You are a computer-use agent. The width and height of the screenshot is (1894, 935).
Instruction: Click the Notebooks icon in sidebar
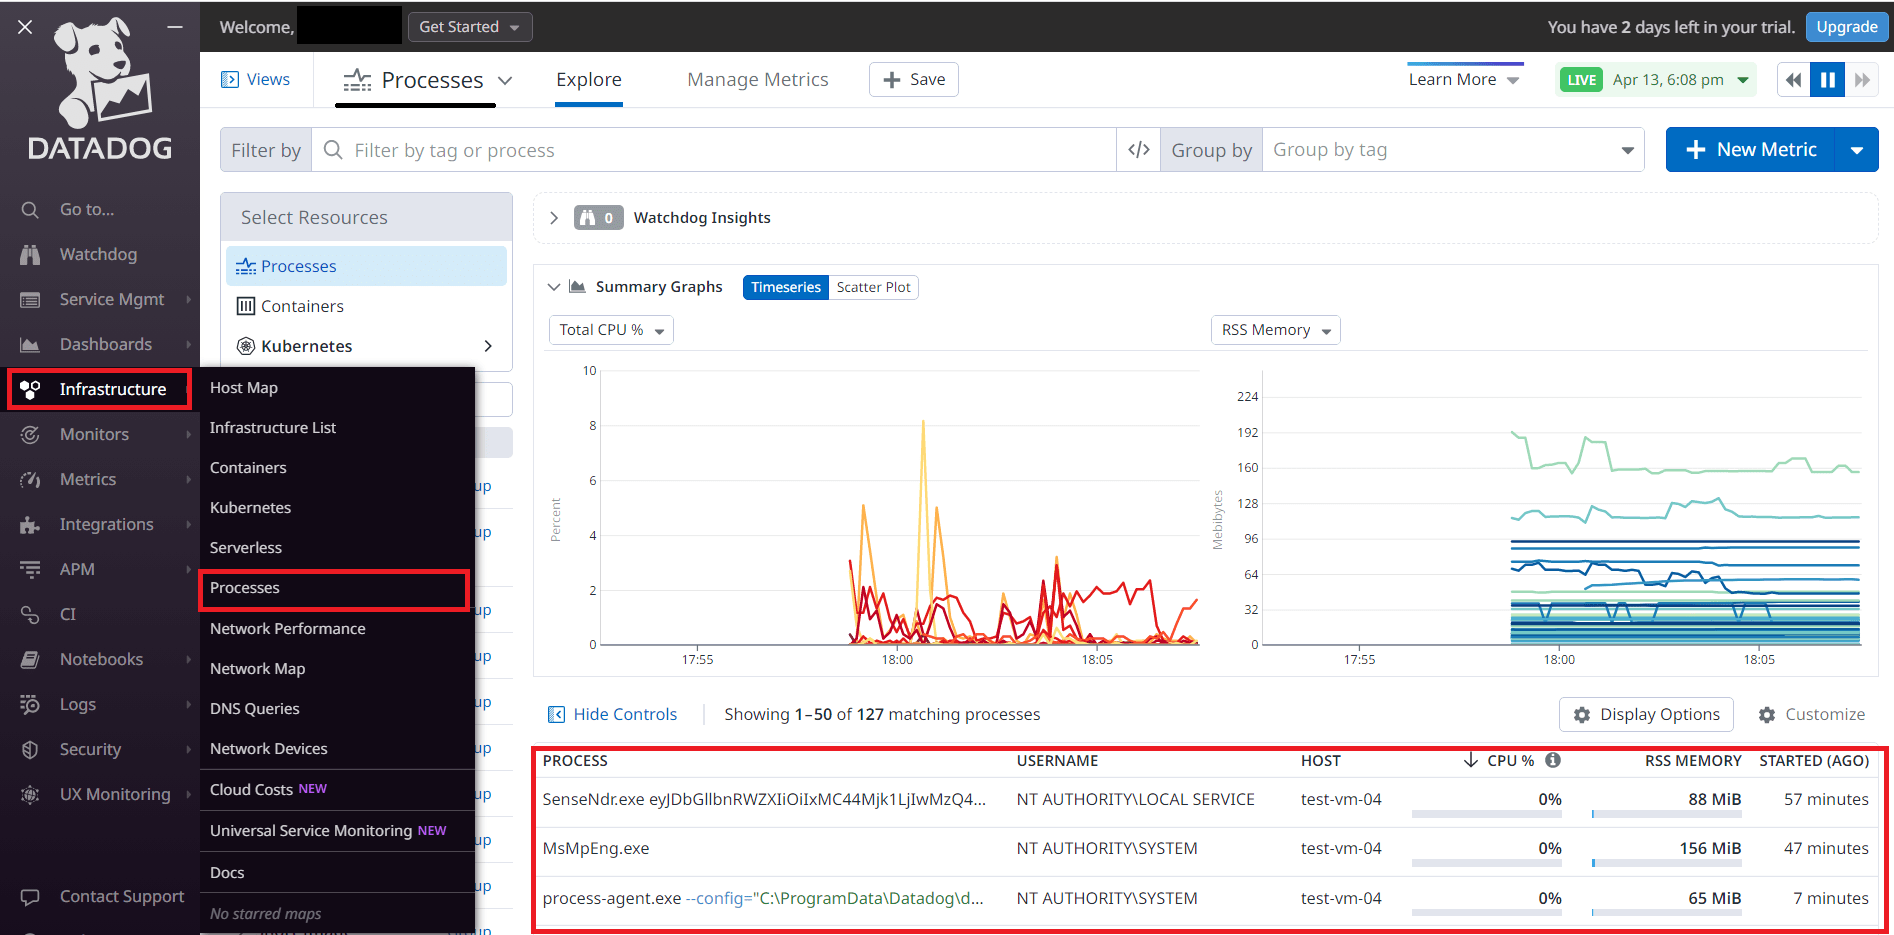pos(30,659)
